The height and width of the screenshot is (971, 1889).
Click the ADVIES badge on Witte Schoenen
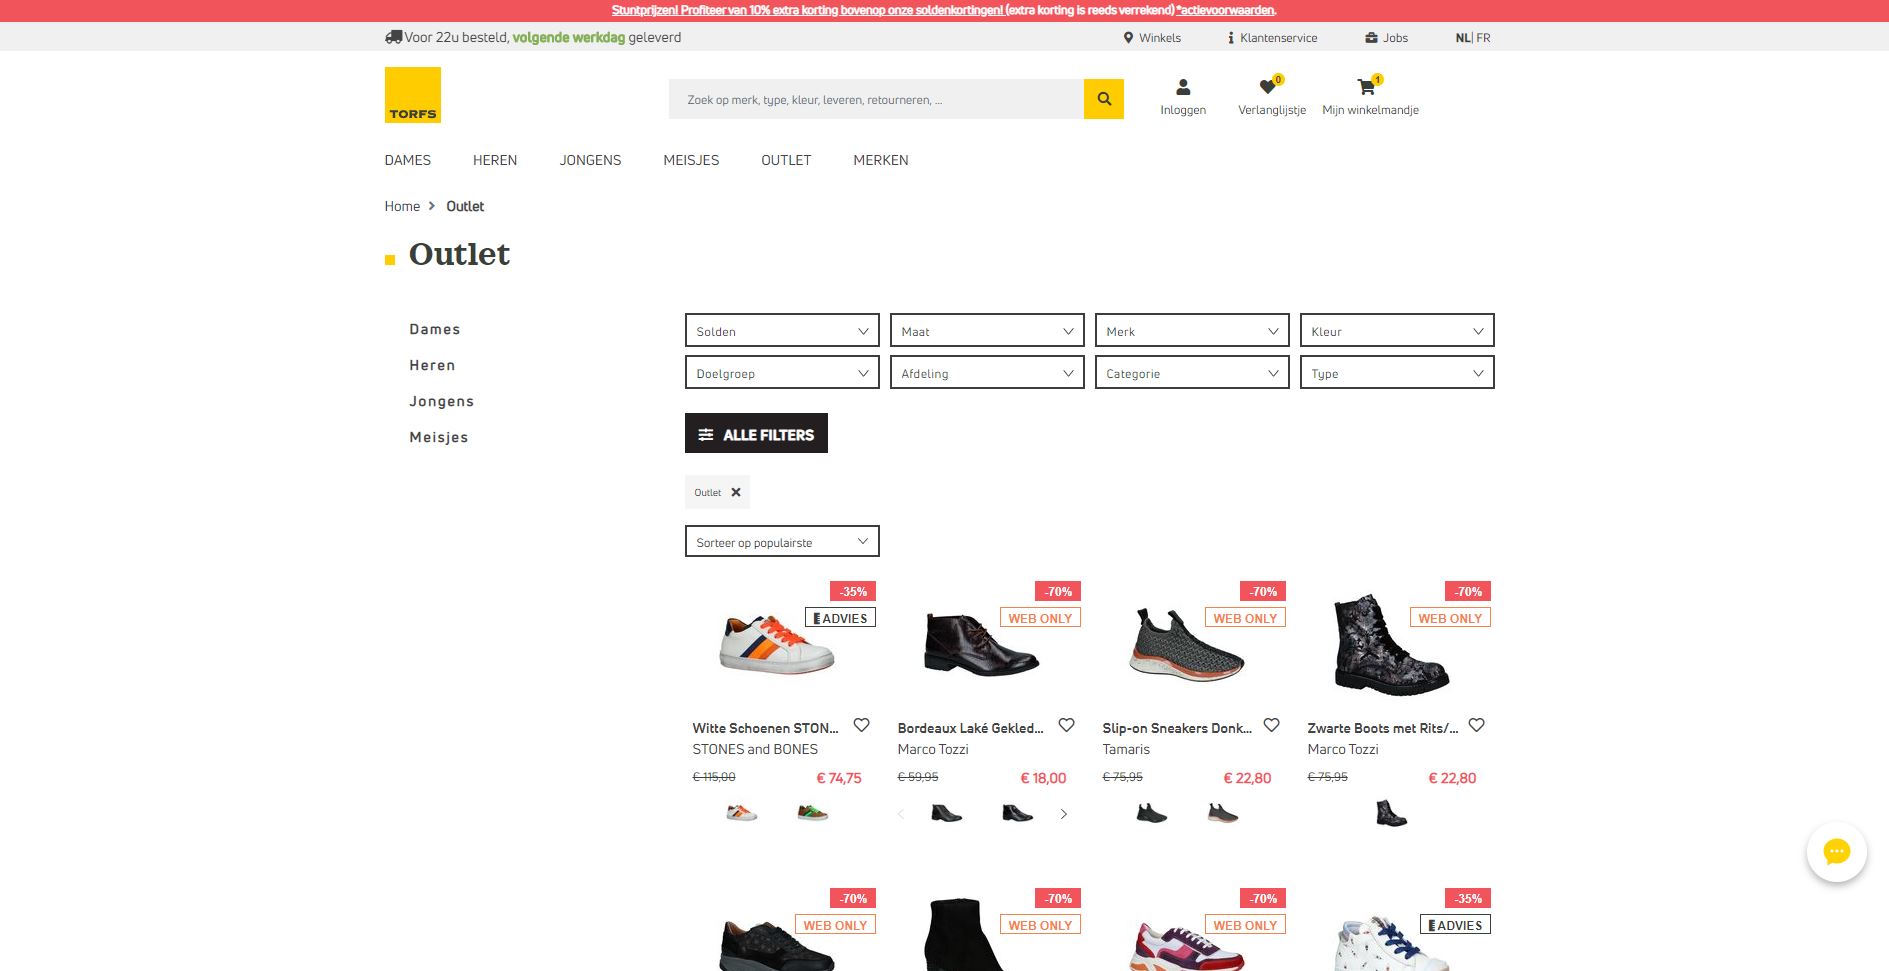840,618
